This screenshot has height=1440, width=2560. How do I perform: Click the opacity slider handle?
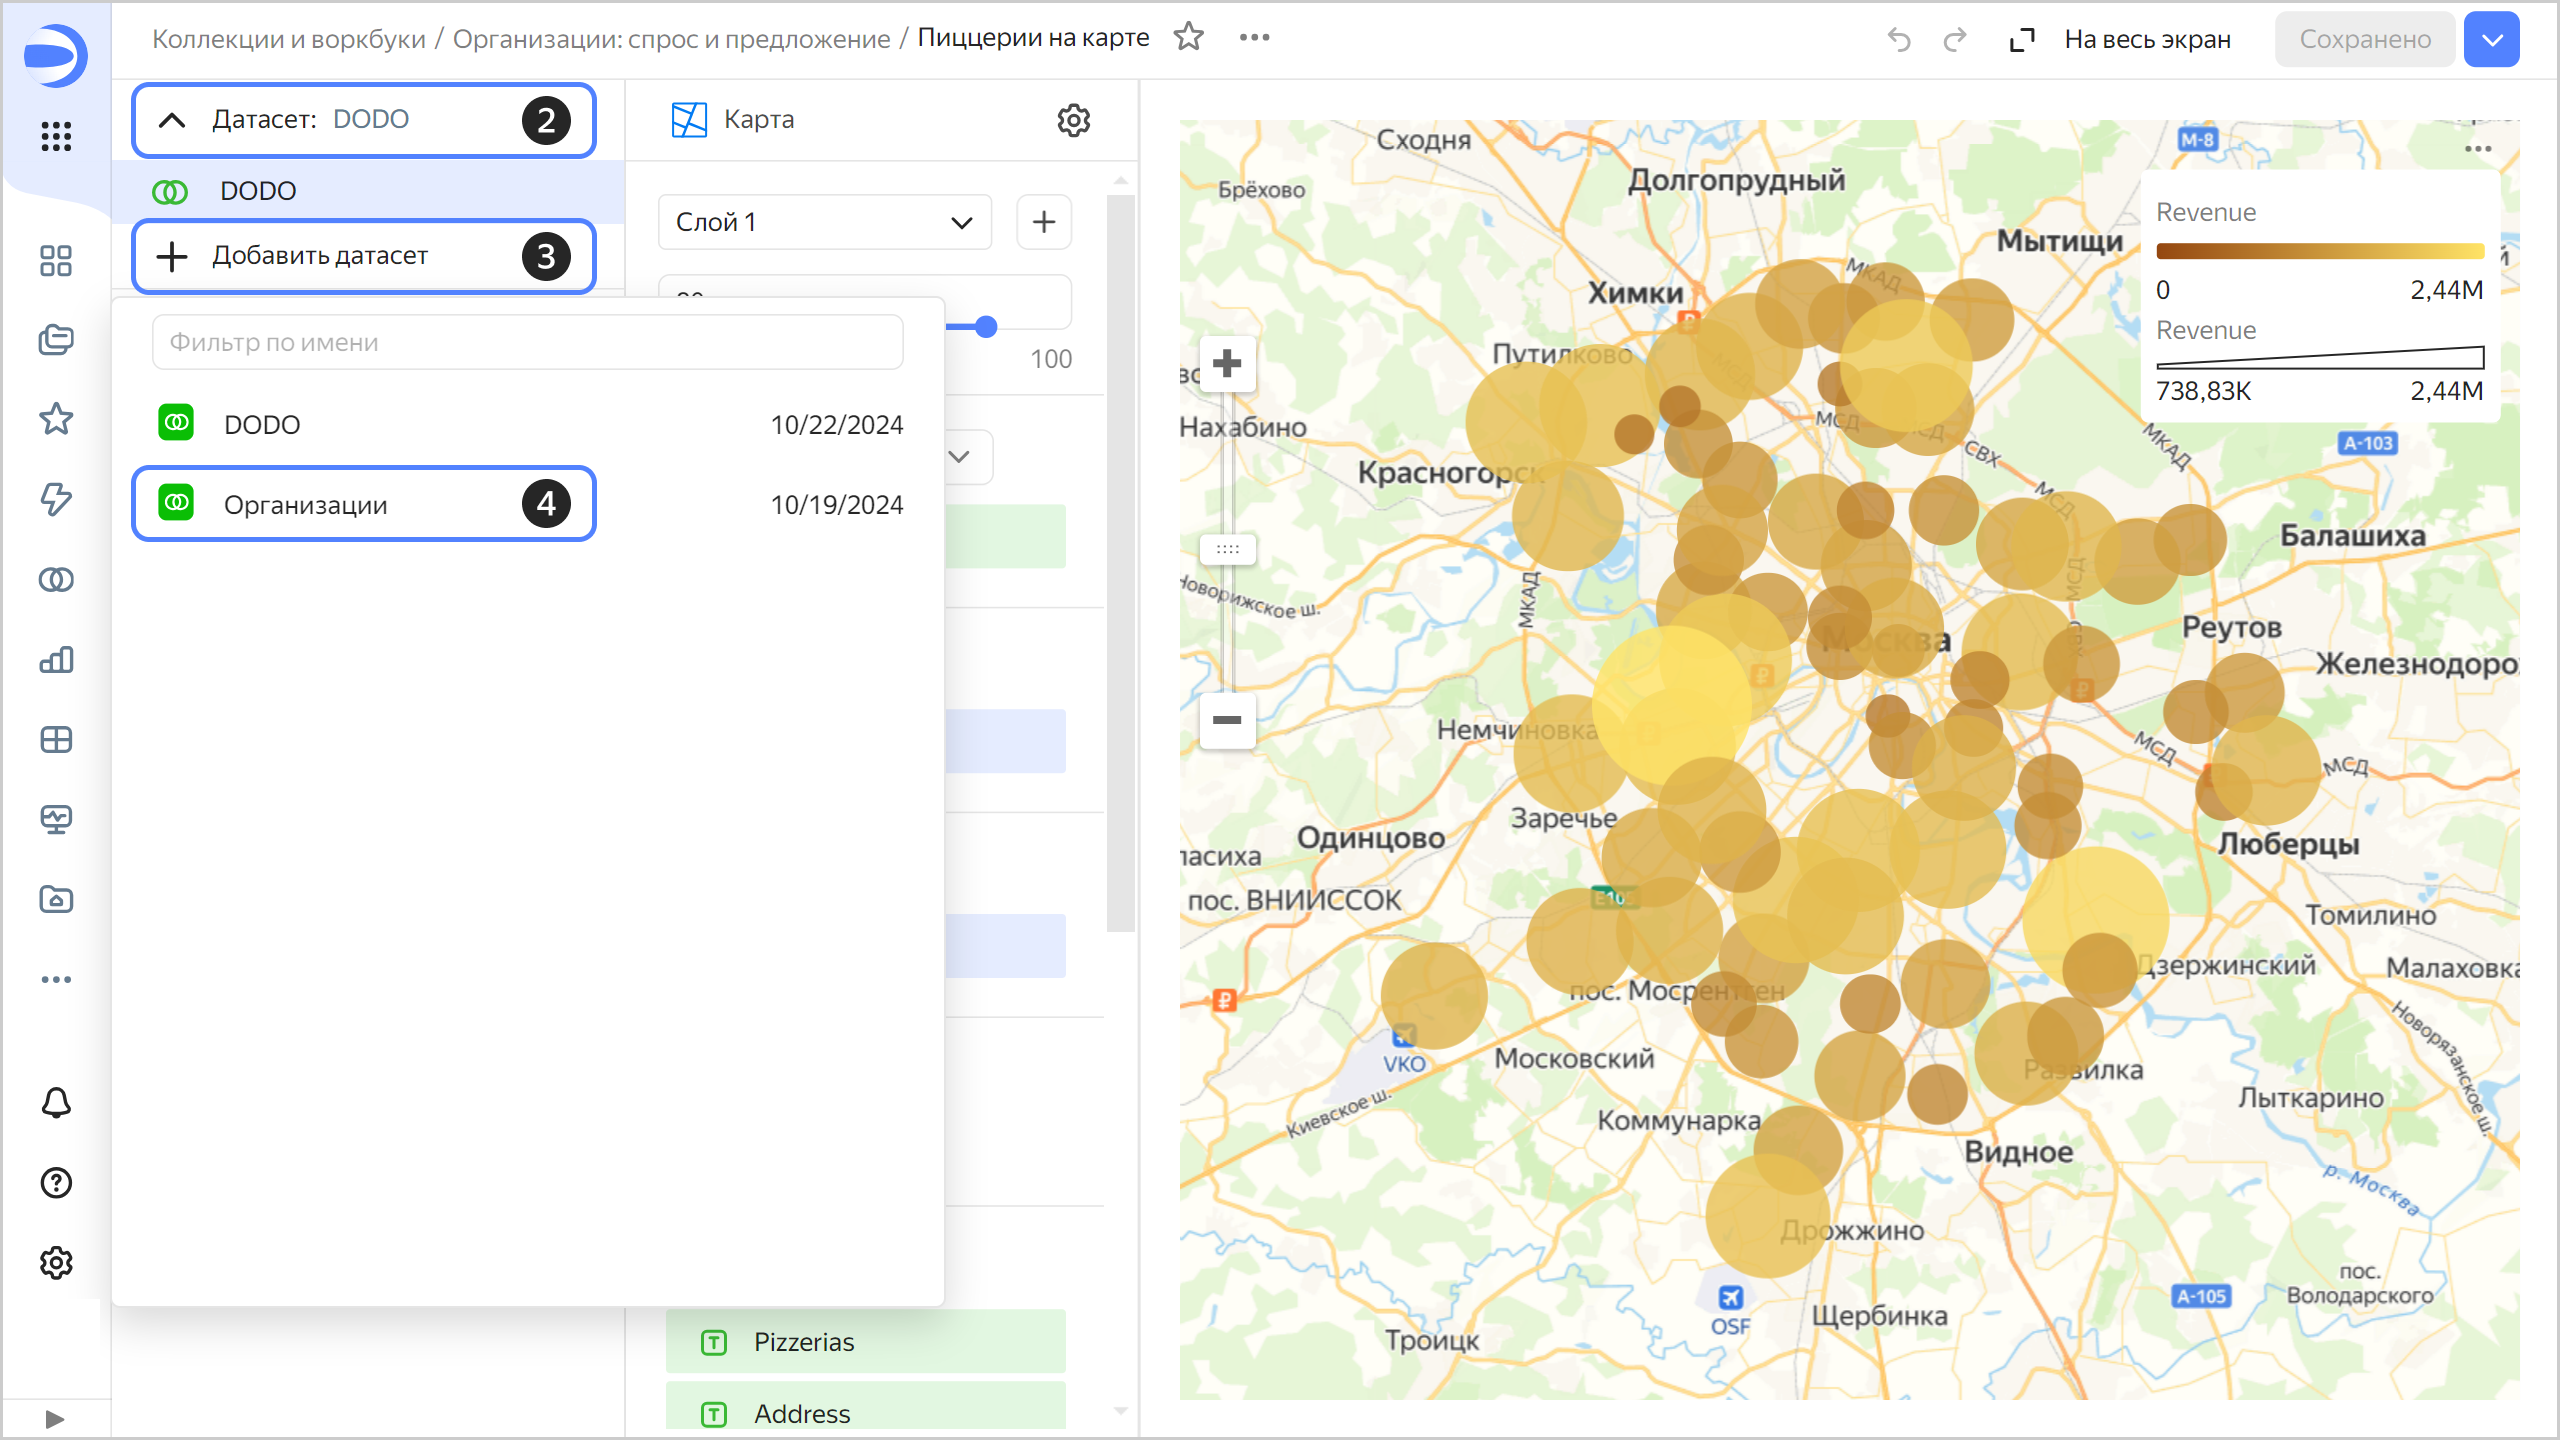click(x=986, y=327)
